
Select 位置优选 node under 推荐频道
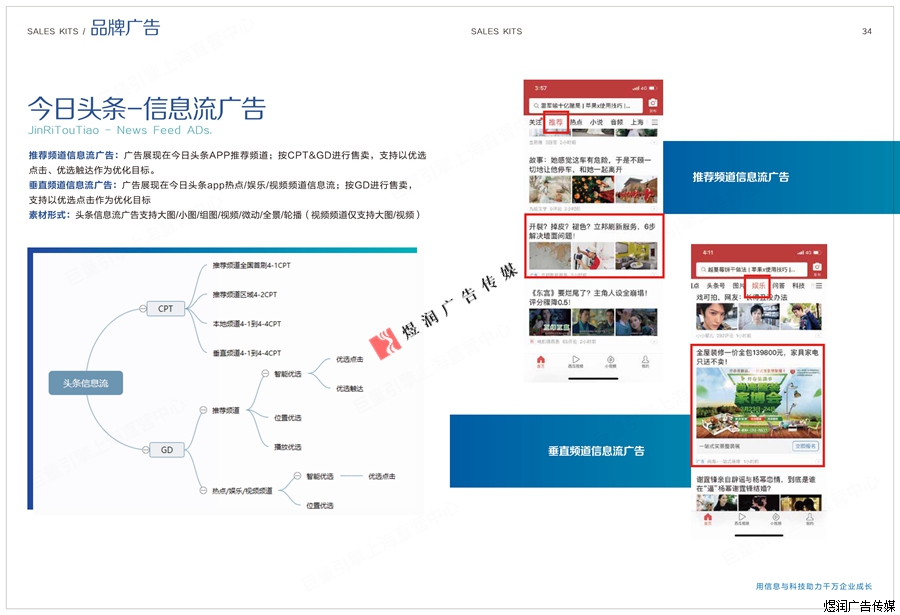(288, 417)
